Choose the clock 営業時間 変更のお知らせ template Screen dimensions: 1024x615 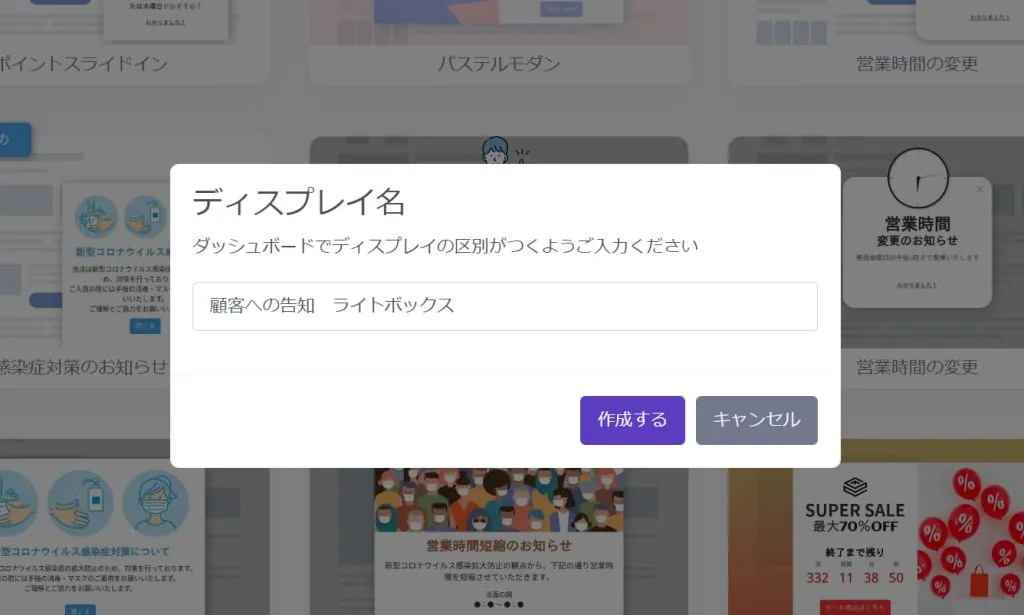tap(916, 228)
